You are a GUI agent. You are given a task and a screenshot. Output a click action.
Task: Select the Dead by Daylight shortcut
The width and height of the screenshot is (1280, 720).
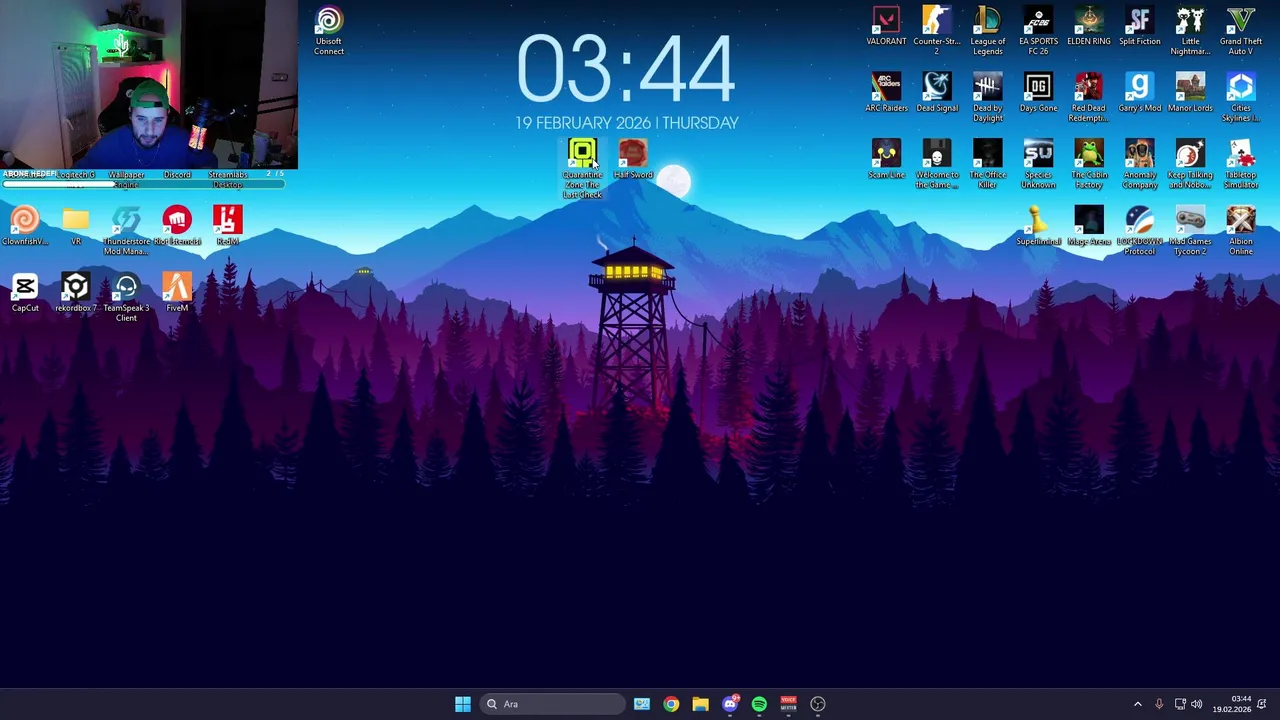tap(988, 97)
